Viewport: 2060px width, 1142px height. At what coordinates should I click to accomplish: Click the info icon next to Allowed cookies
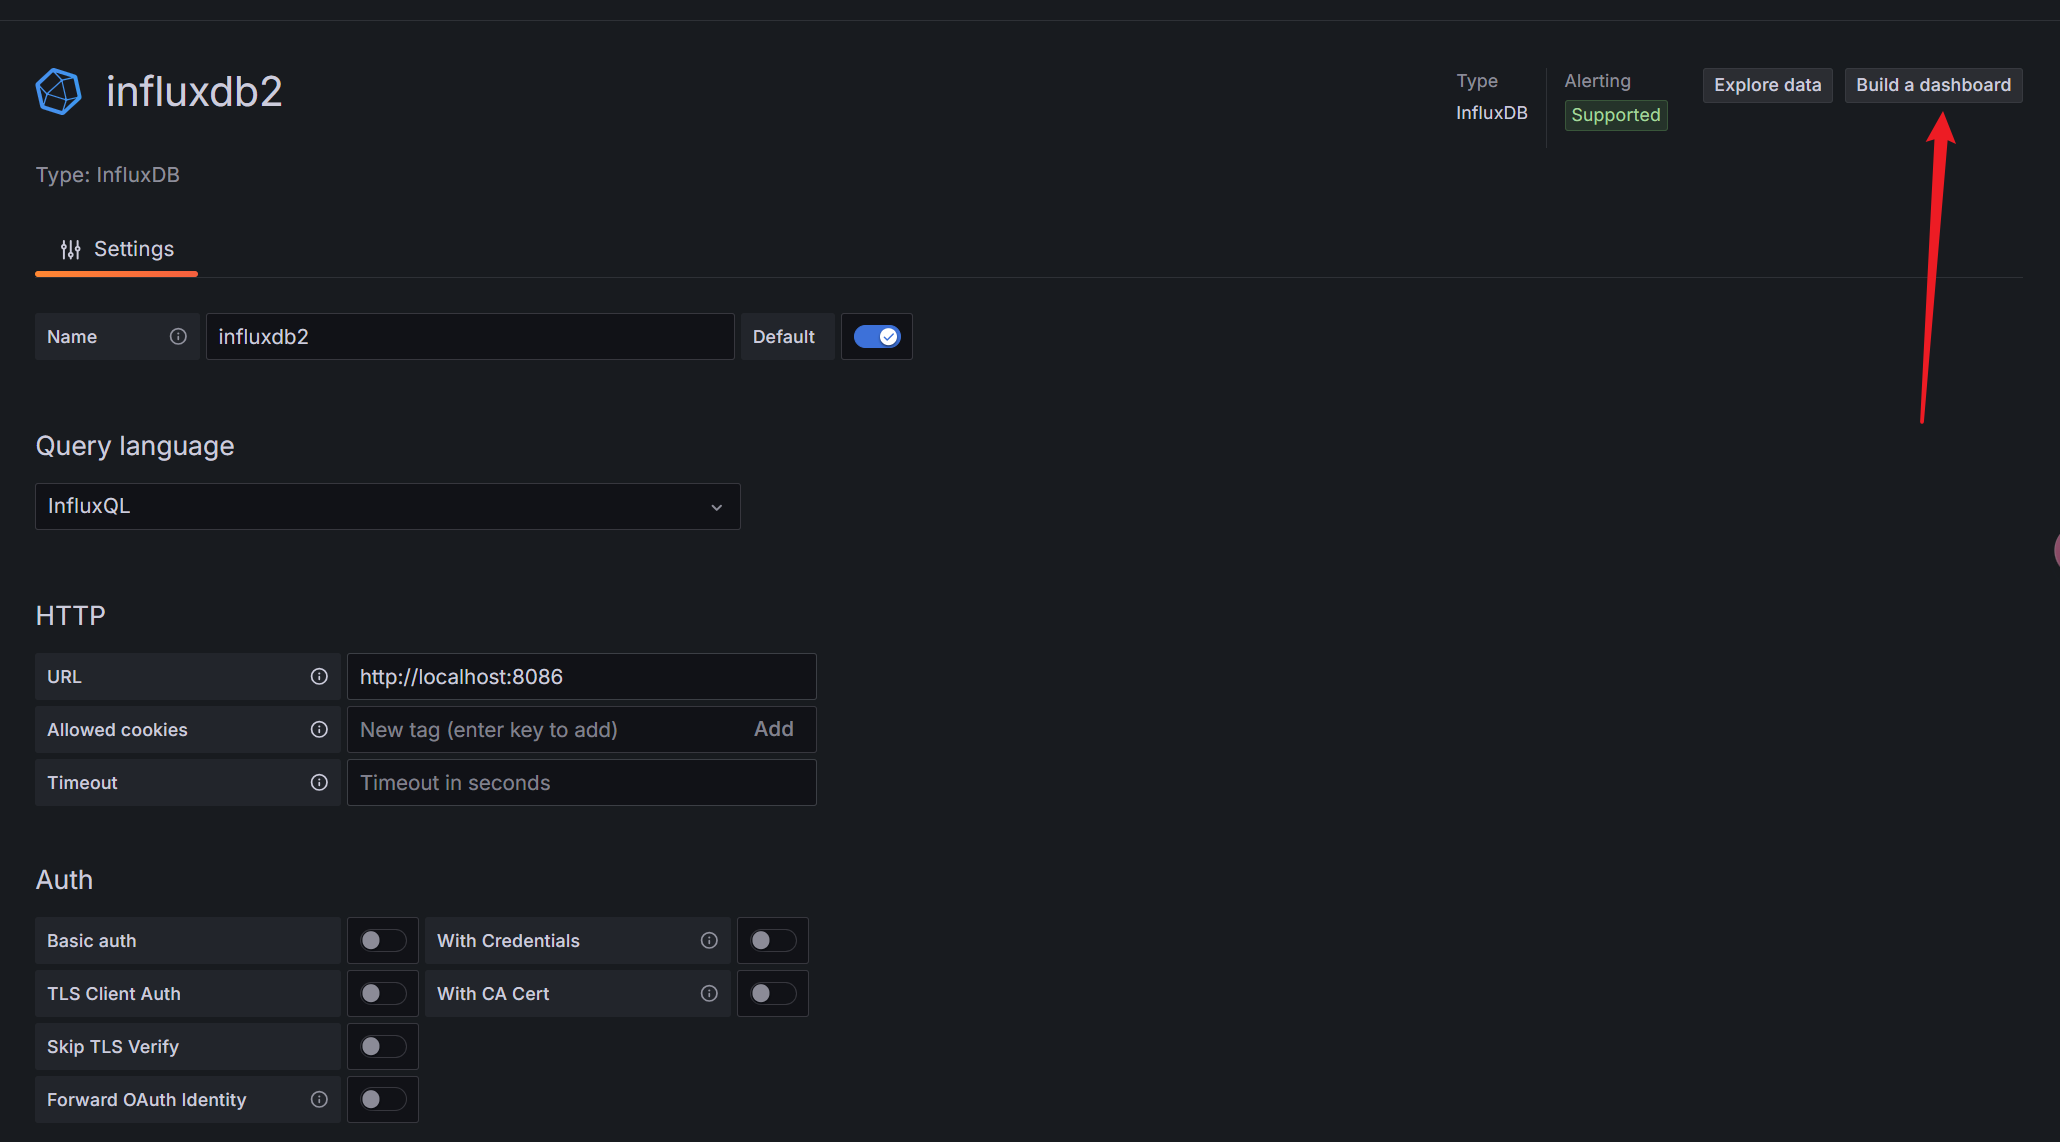319,730
